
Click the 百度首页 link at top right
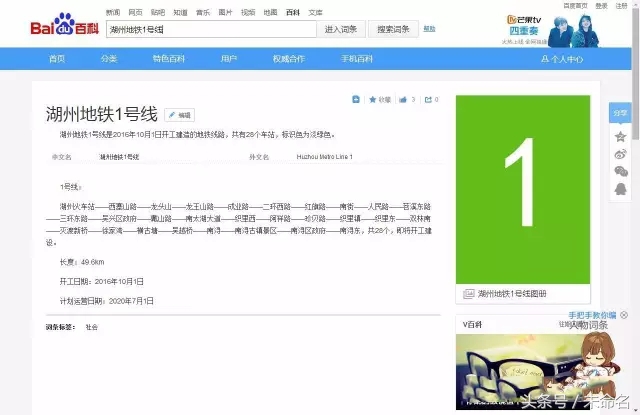click(576, 6)
